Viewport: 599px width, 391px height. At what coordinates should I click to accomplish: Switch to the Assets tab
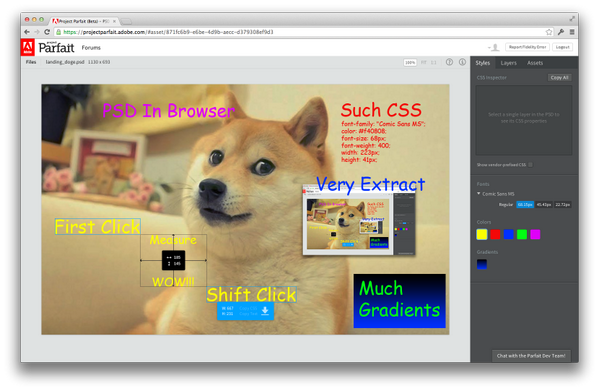click(x=535, y=63)
